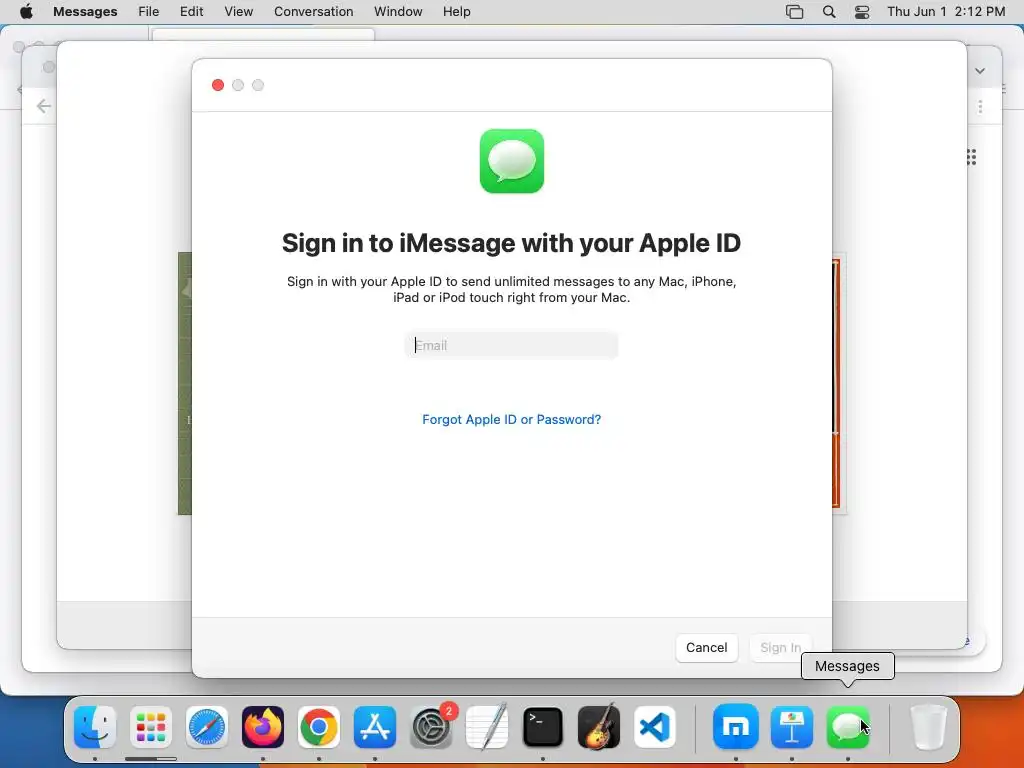The image size is (1024, 768).
Task: Click back arrow in background window
Action: (44, 106)
